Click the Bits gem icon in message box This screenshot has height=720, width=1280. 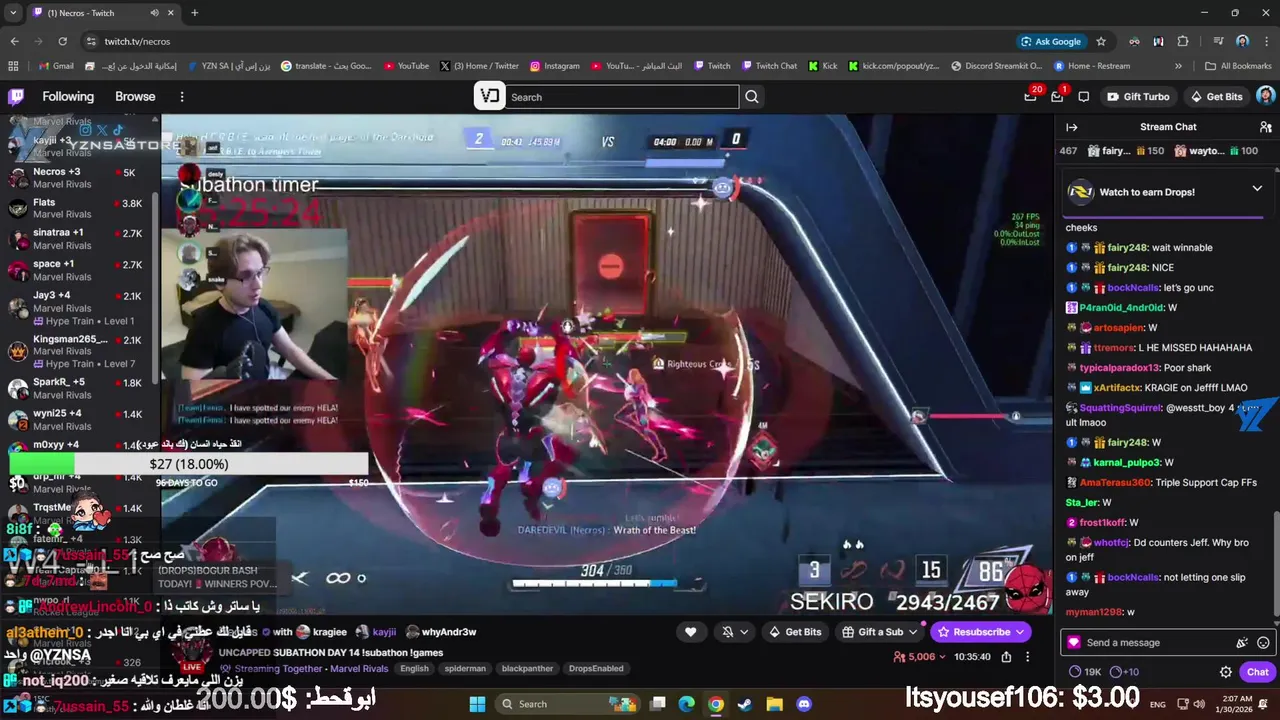1074,643
